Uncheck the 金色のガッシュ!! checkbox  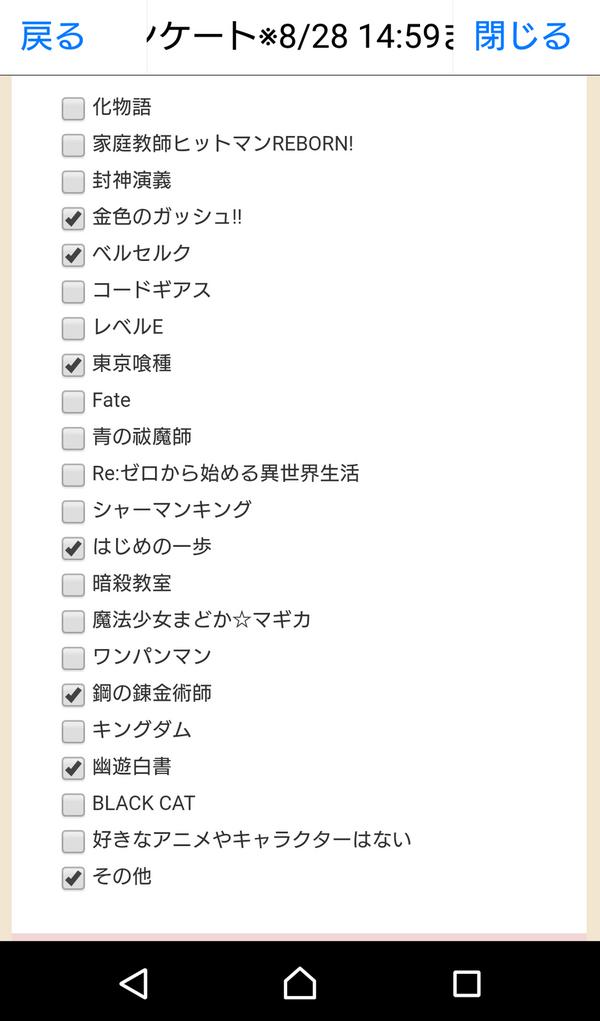[73, 218]
